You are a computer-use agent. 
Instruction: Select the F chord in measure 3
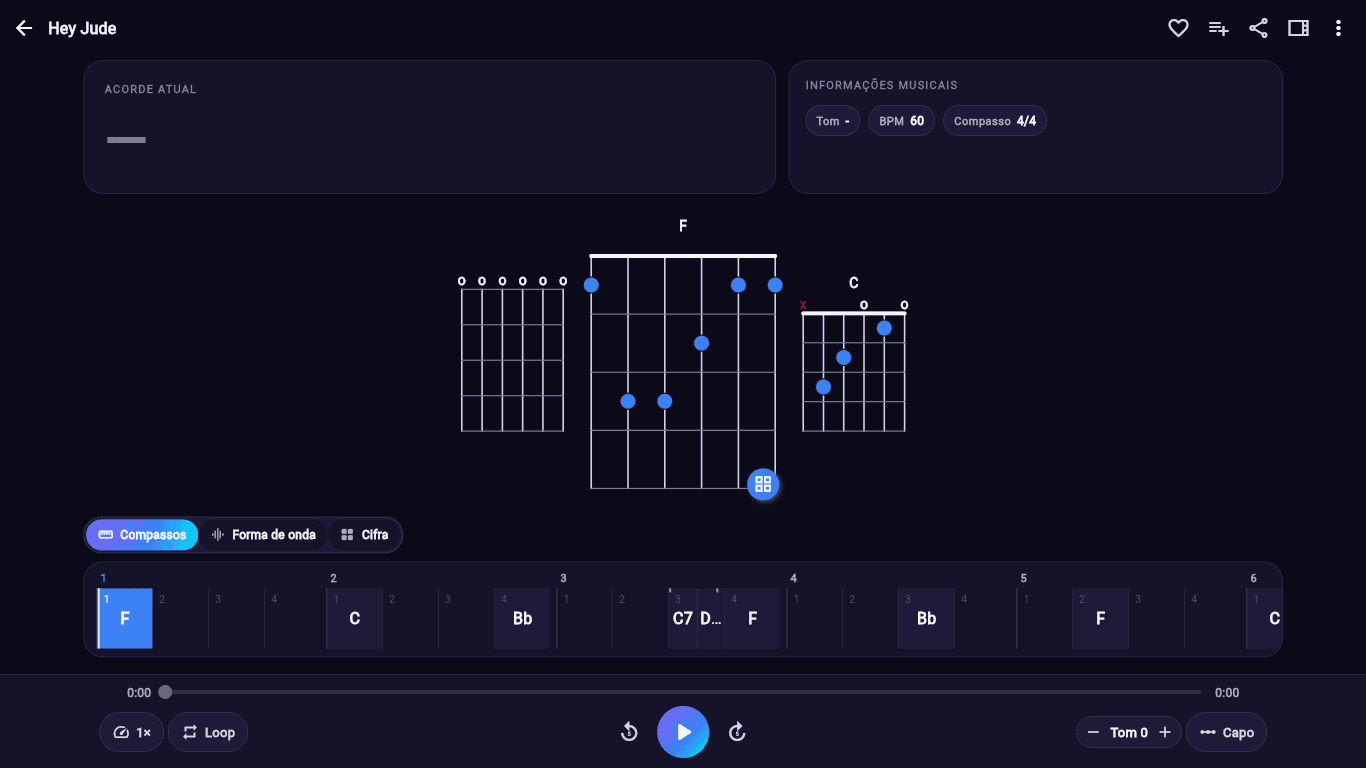click(753, 618)
